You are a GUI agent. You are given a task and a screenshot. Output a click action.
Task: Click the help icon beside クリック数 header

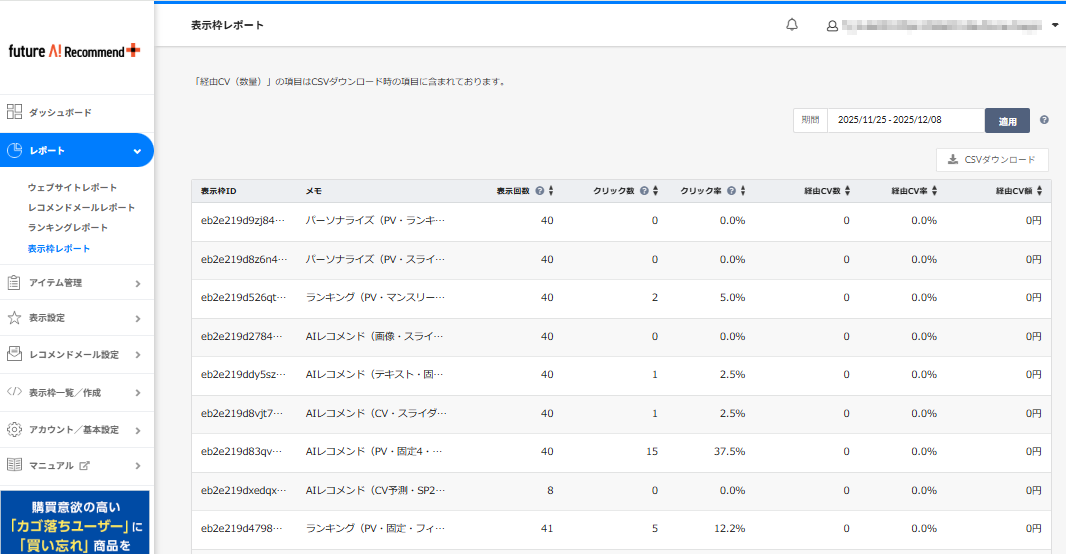[x=644, y=191]
